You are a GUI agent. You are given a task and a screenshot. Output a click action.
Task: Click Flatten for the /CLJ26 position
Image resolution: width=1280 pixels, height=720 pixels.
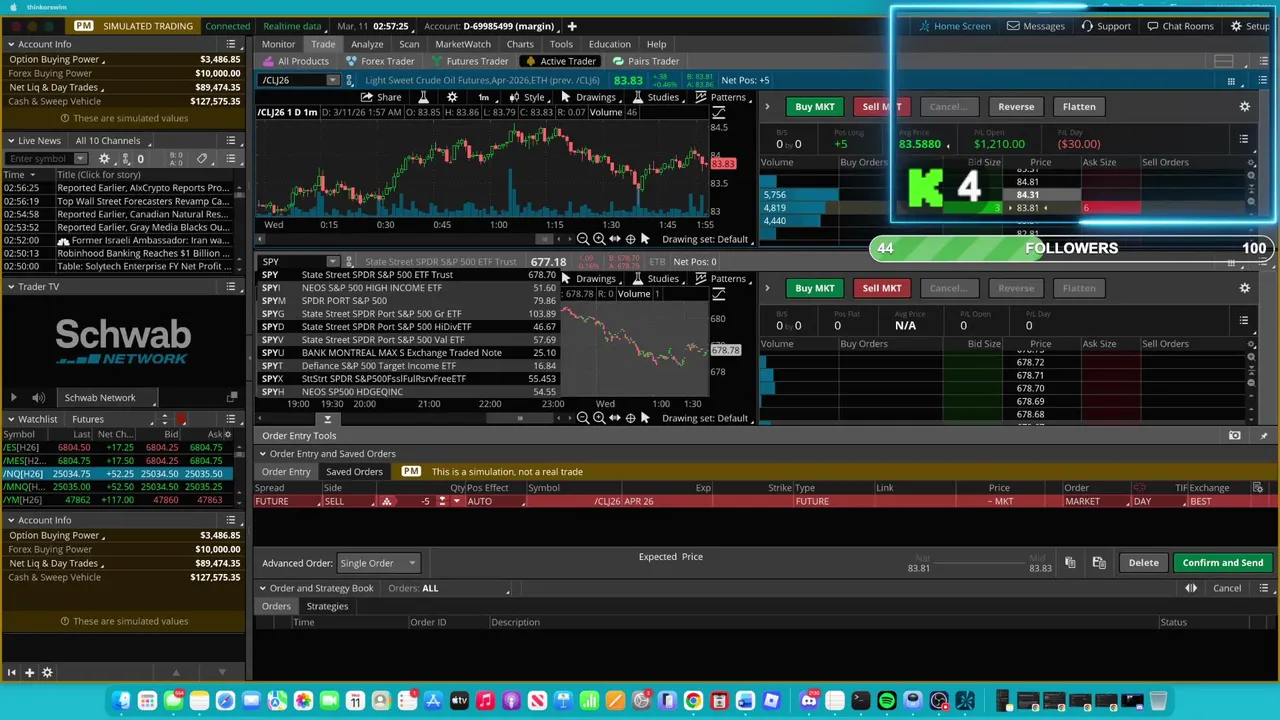[x=1079, y=106]
